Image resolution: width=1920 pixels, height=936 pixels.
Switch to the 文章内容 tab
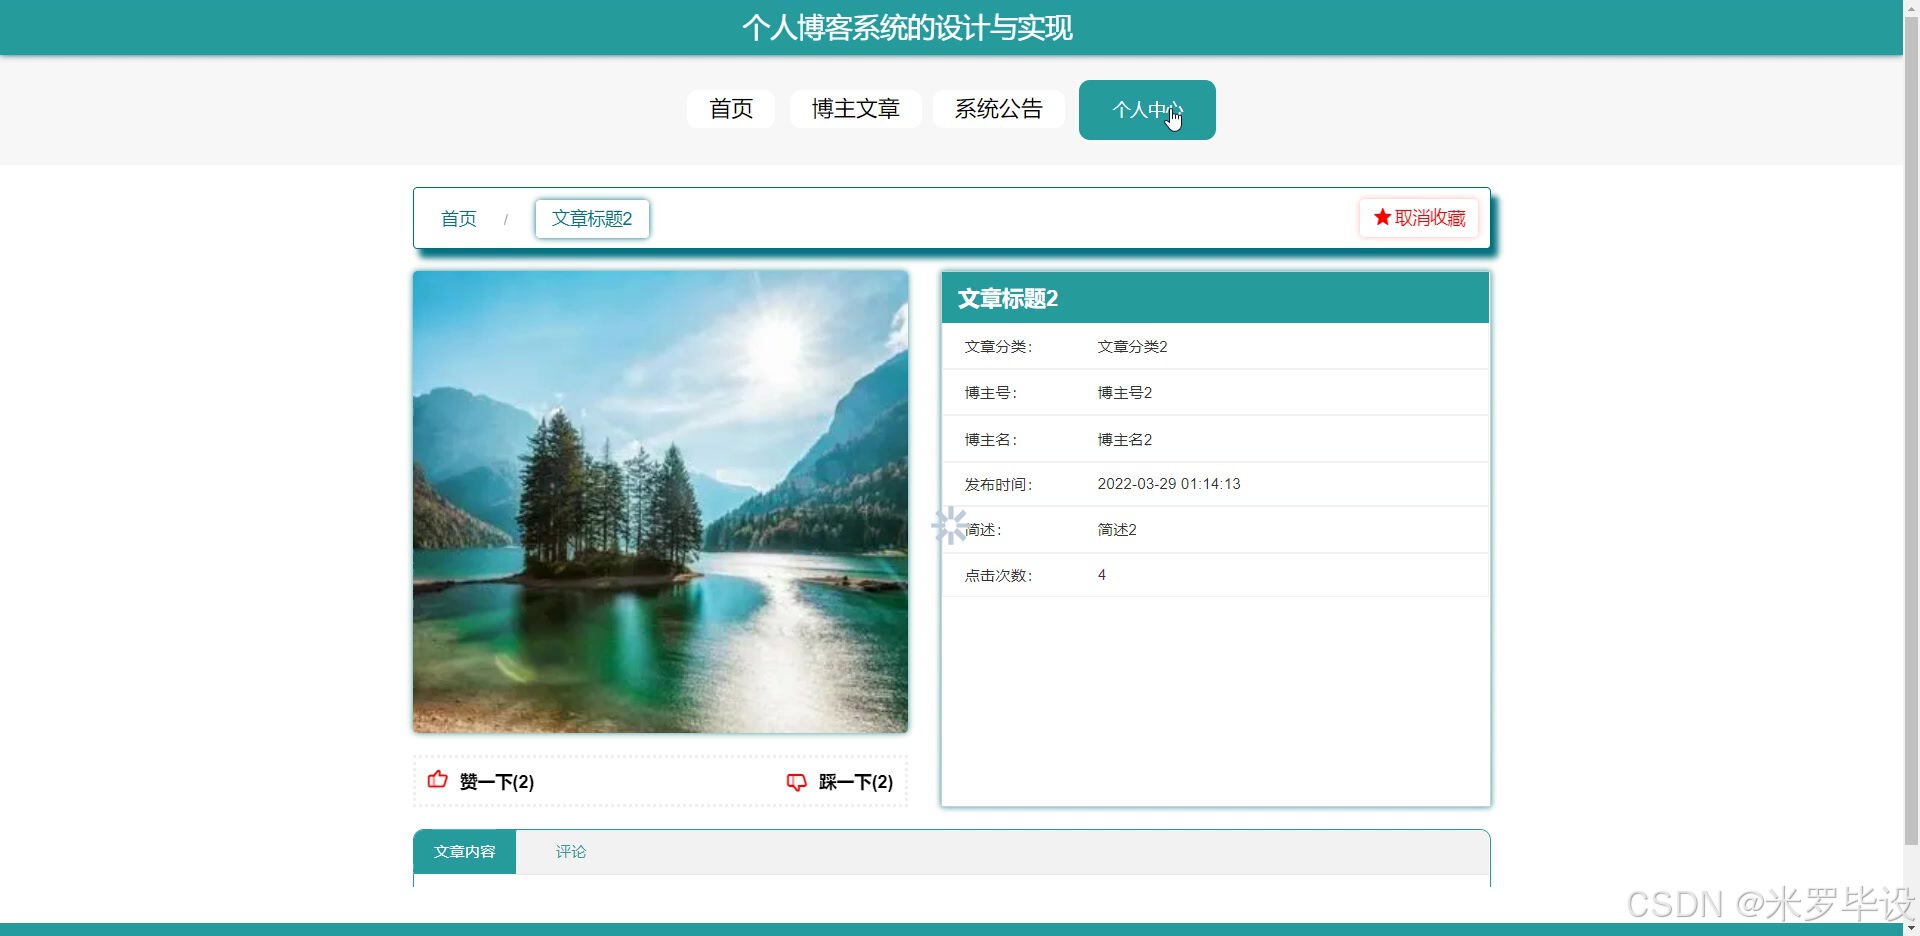pos(465,852)
